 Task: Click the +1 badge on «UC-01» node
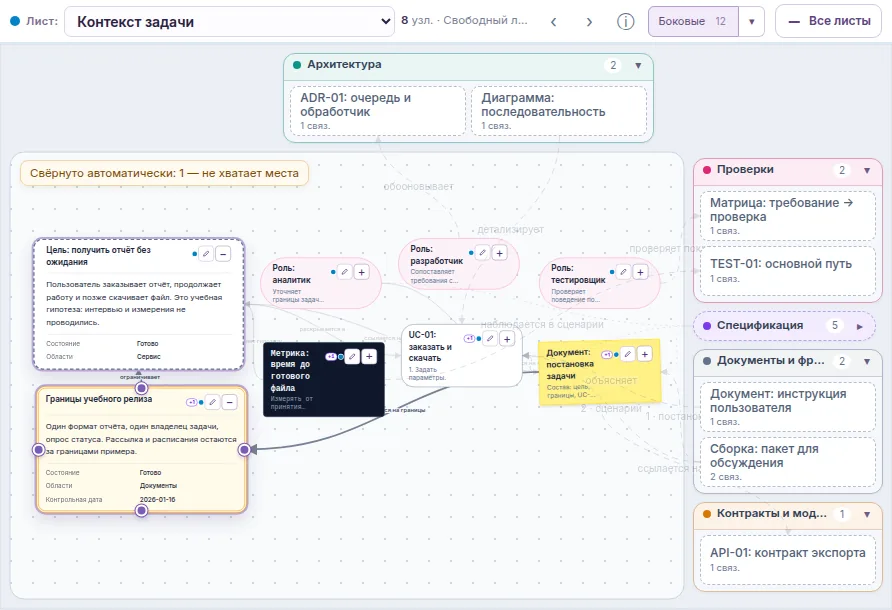pyautogui.click(x=469, y=339)
